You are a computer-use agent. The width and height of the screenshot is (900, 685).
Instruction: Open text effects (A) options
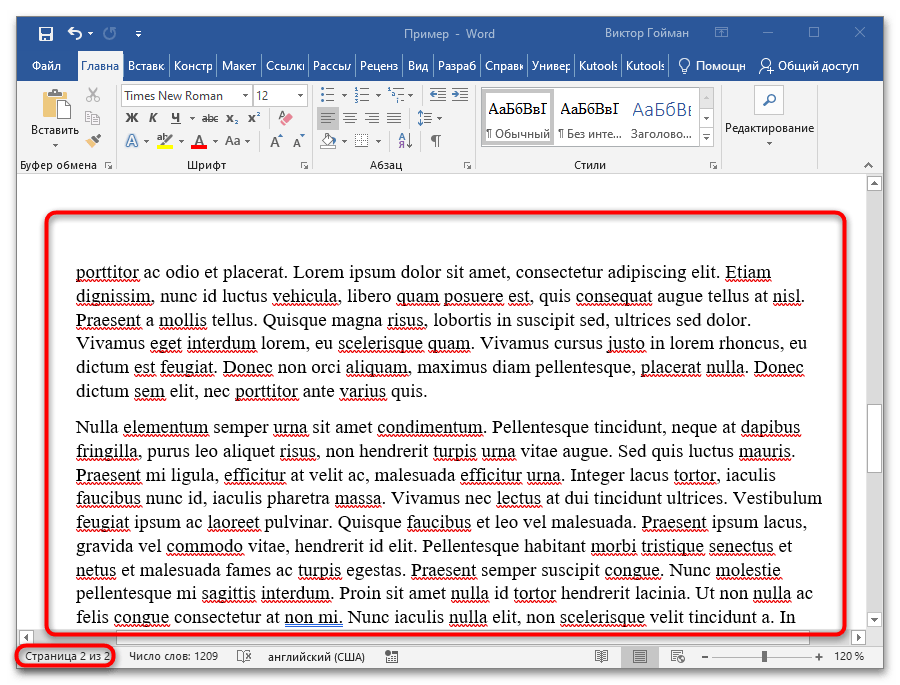(x=131, y=141)
